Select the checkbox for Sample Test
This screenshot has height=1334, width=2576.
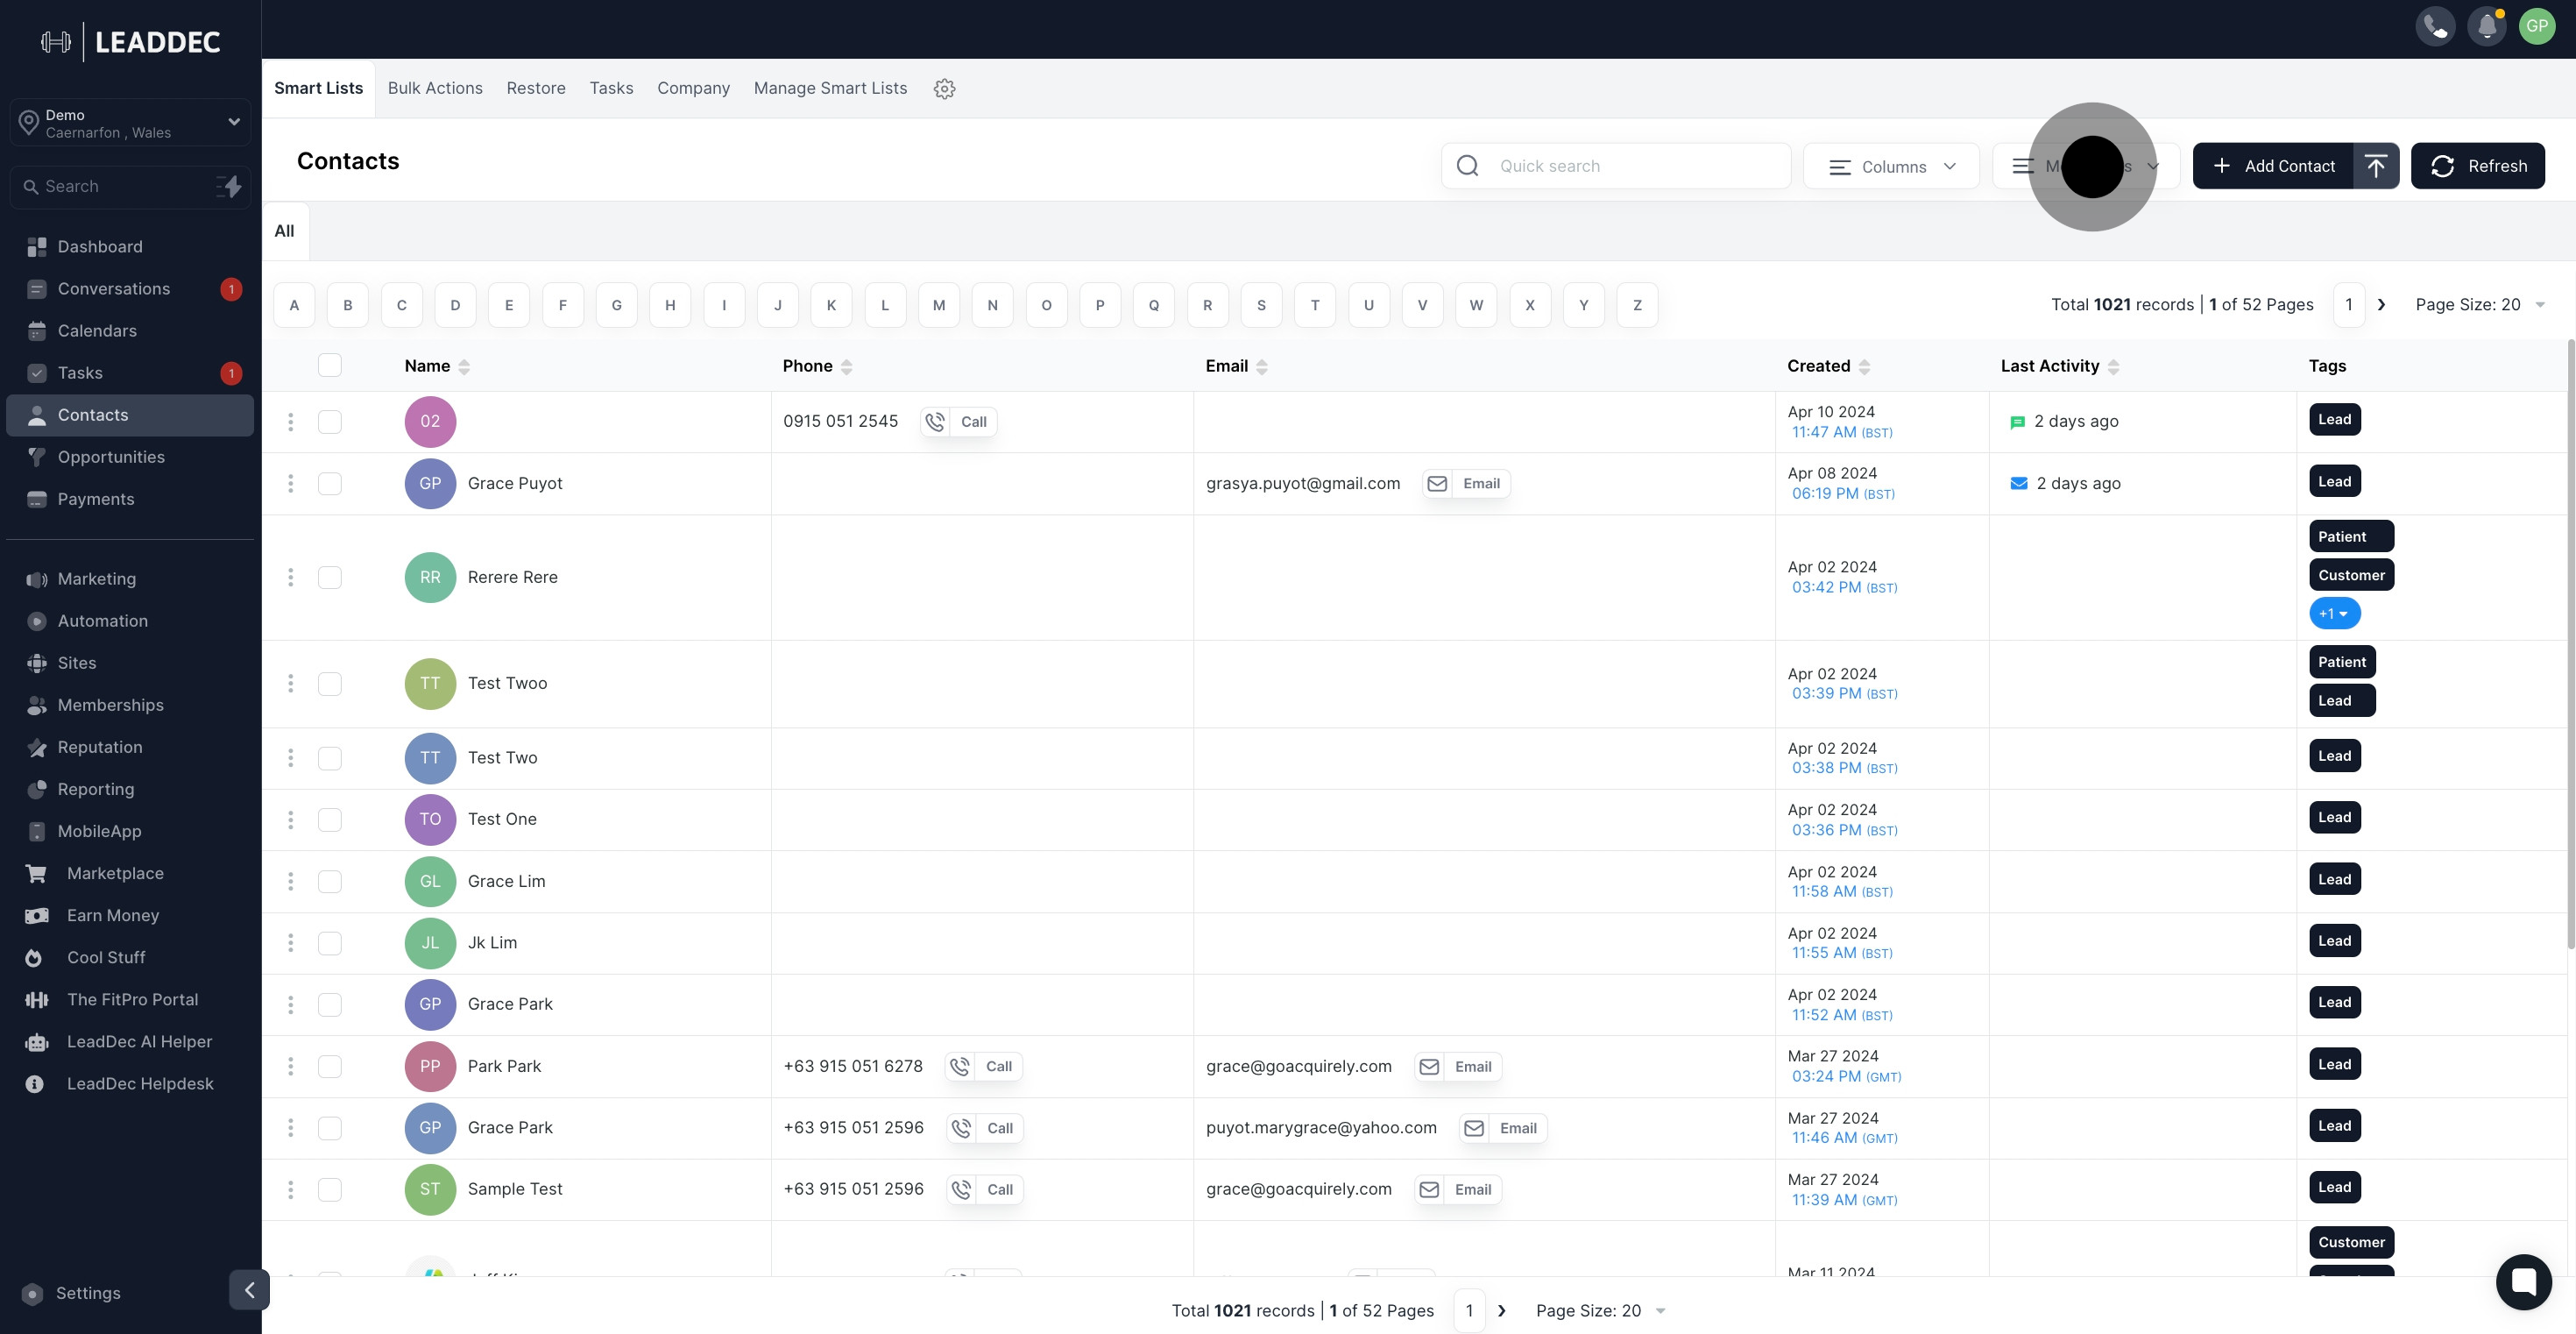[330, 1189]
